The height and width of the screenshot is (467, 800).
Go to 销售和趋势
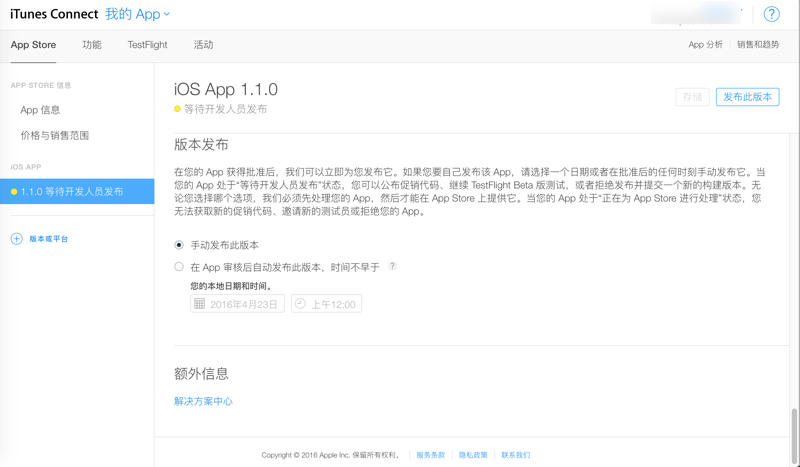click(758, 44)
